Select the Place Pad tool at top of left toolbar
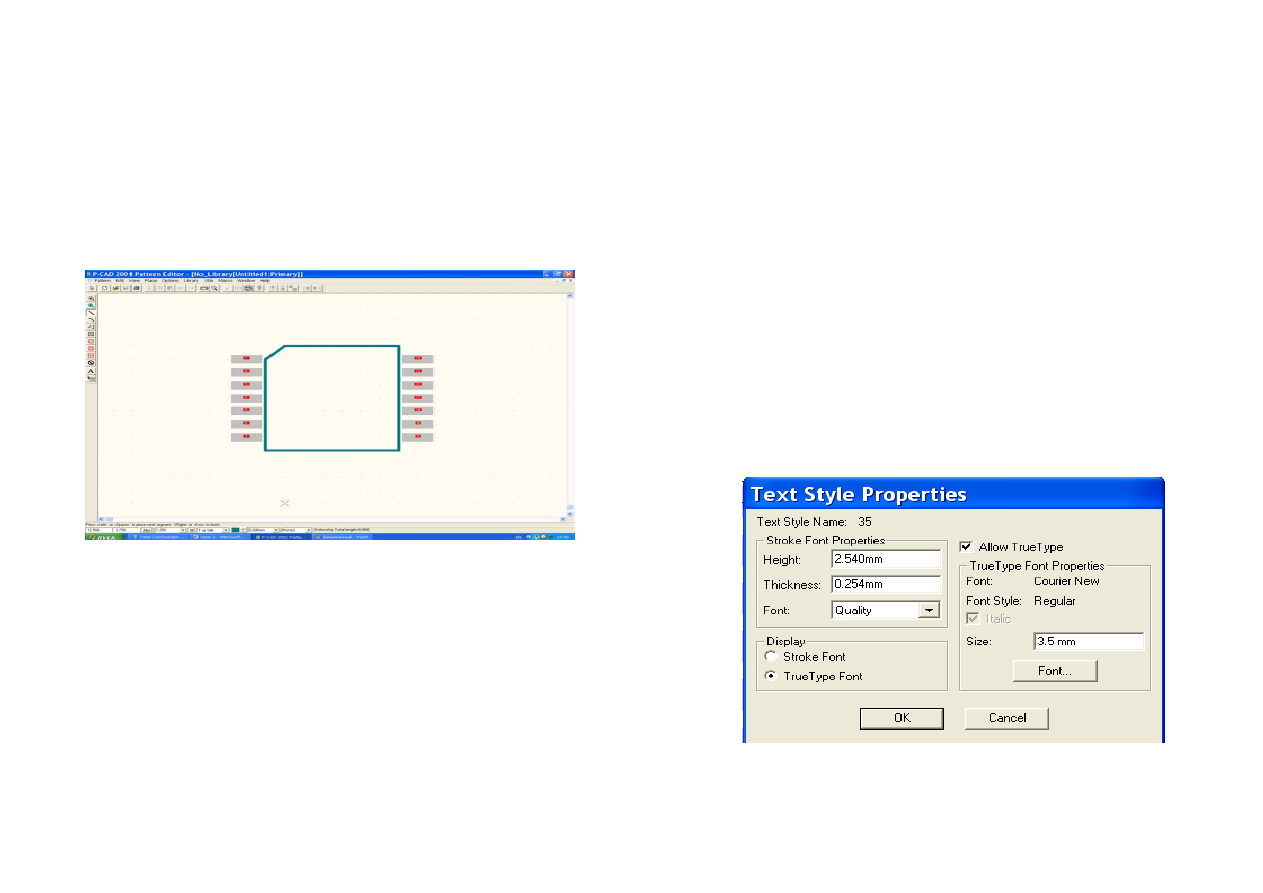 pos(91,298)
